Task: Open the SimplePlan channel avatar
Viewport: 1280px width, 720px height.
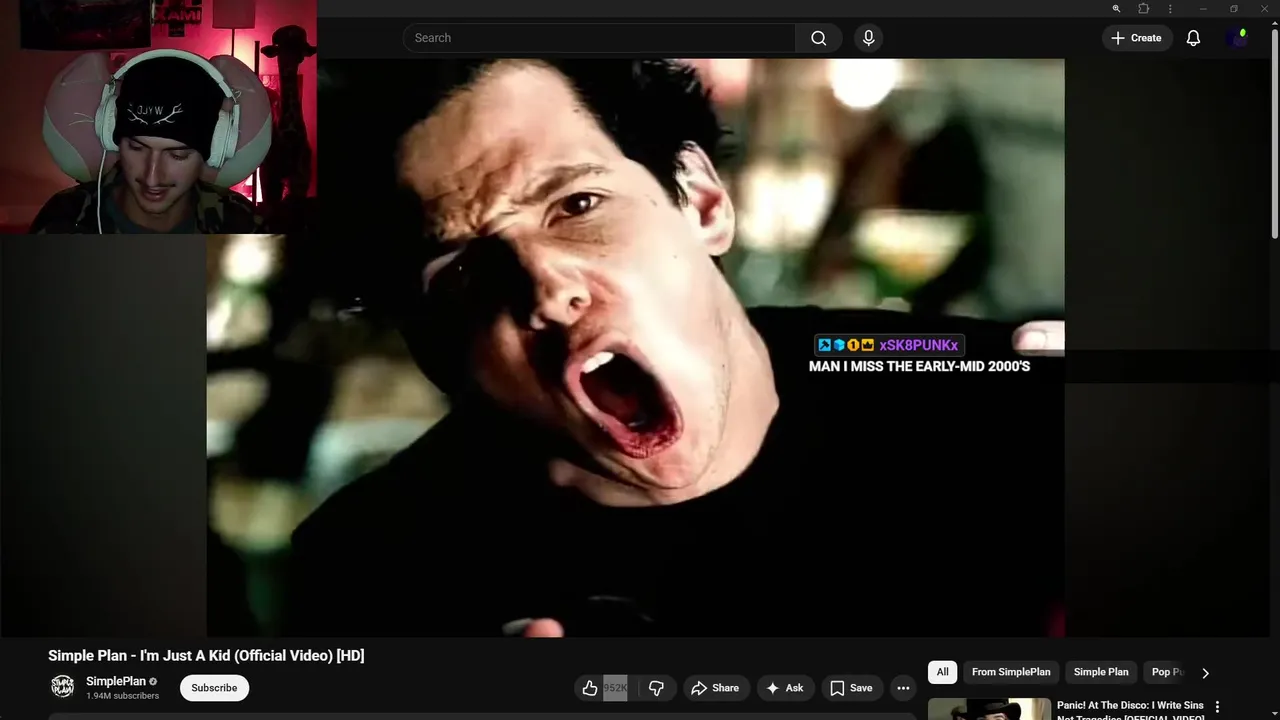Action: point(62,687)
